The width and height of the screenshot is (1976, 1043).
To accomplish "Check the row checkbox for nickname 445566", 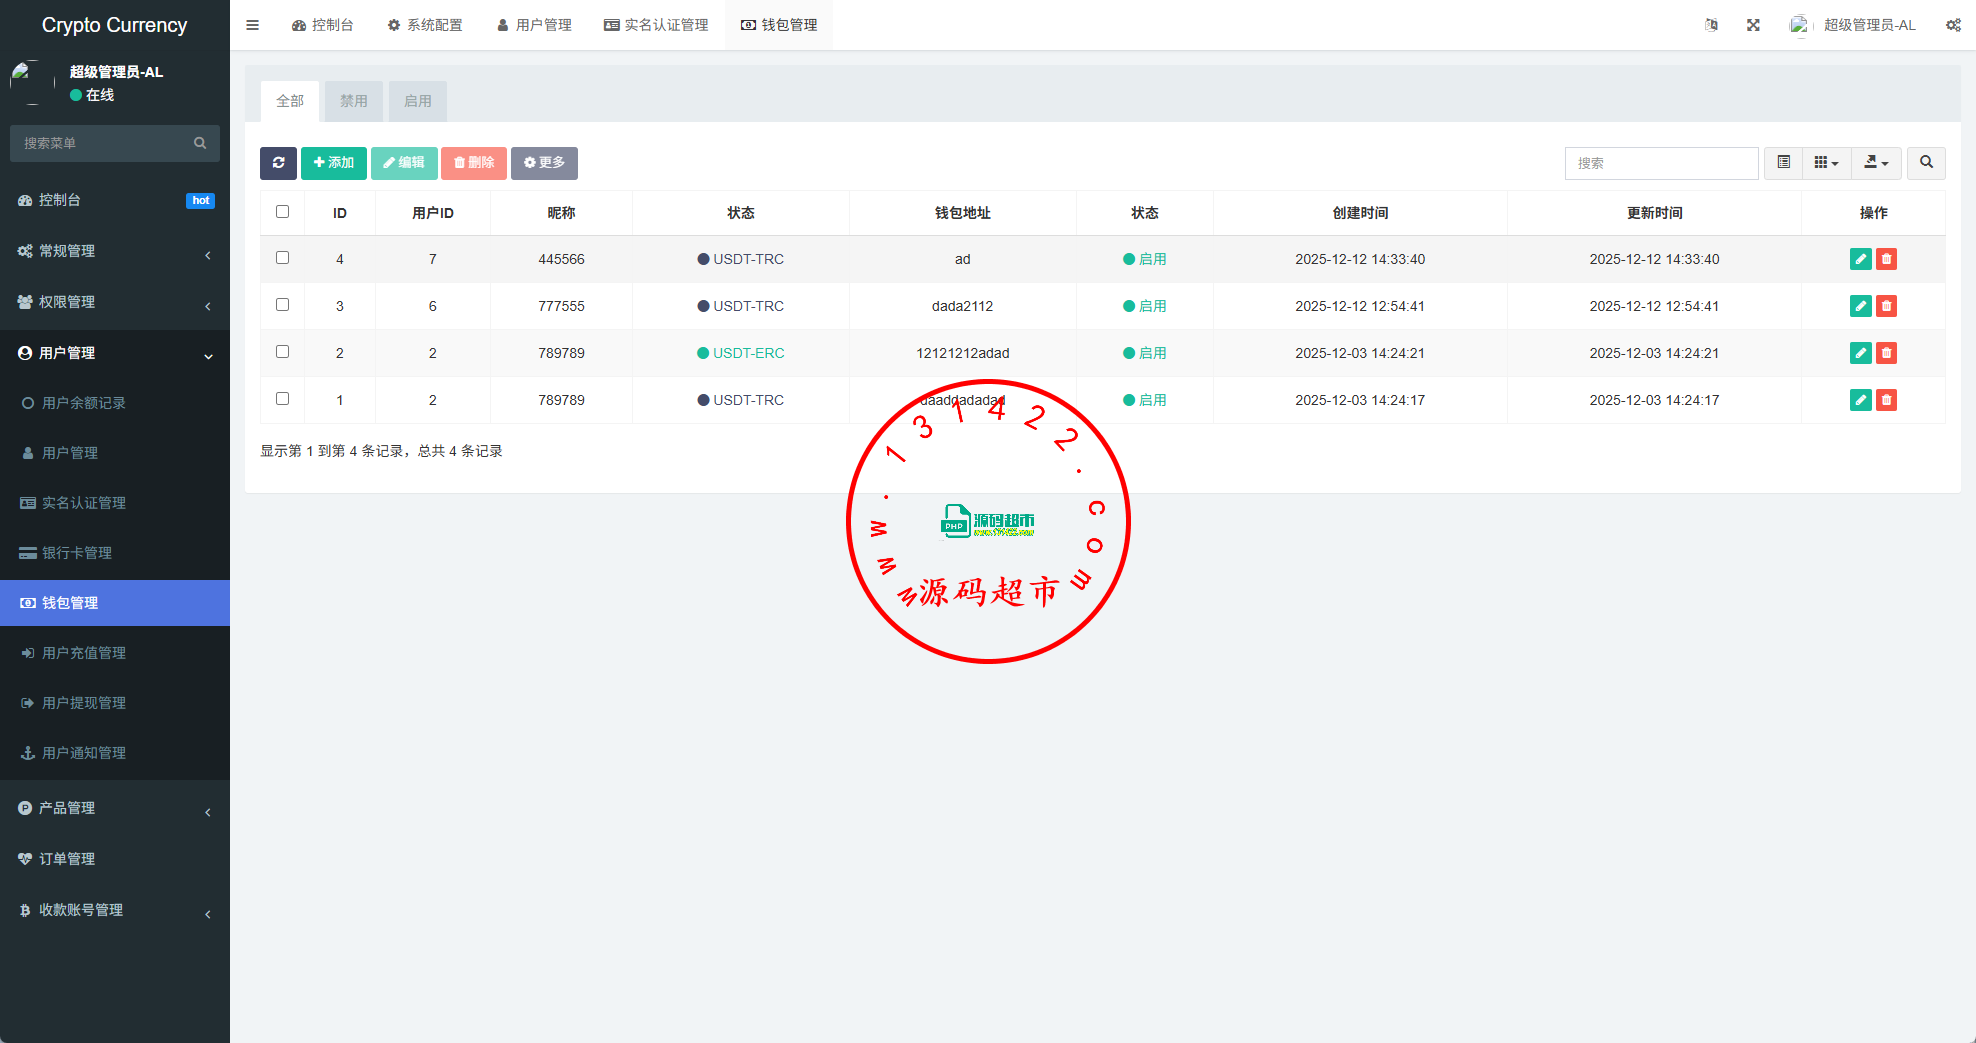I will [282, 258].
